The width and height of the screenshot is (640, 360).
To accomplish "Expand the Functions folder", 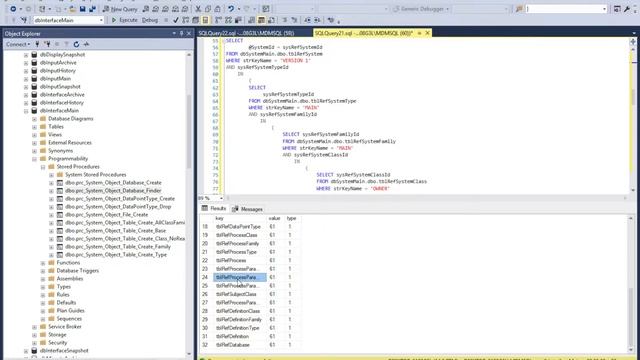I will pos(43,263).
